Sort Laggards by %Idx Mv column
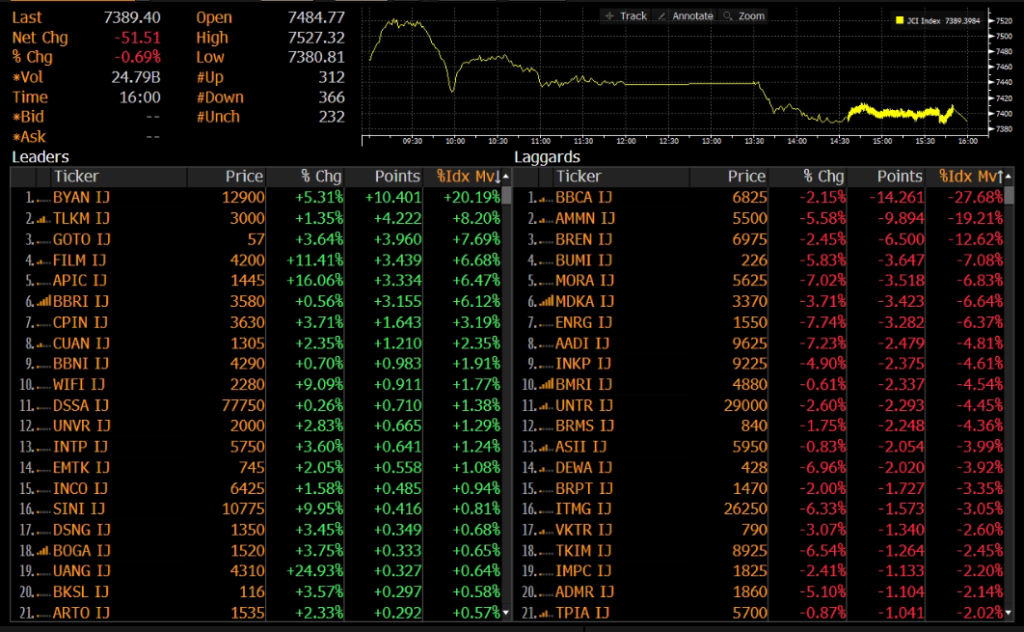The width and height of the screenshot is (1024, 632). click(x=970, y=176)
